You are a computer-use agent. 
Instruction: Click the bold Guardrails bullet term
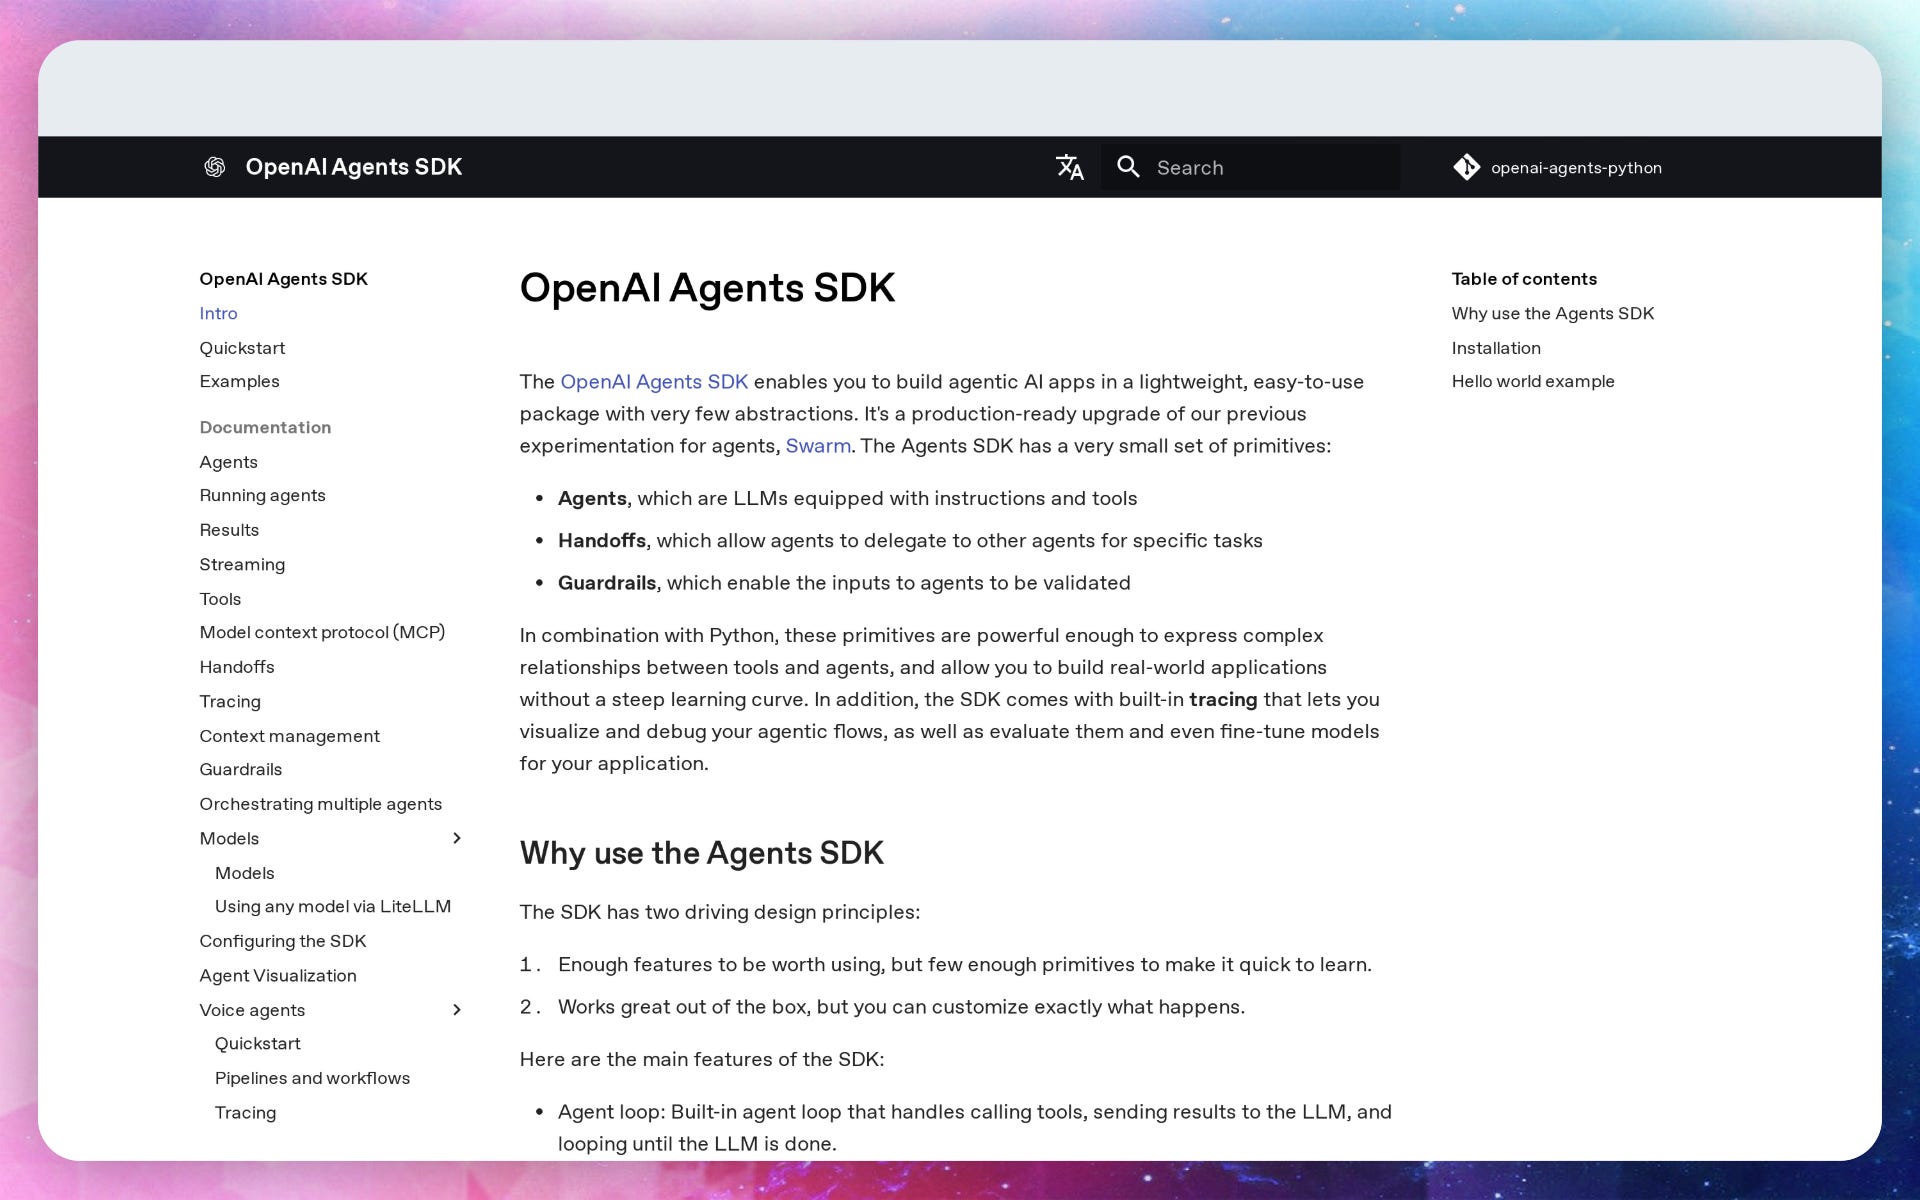pos(607,582)
